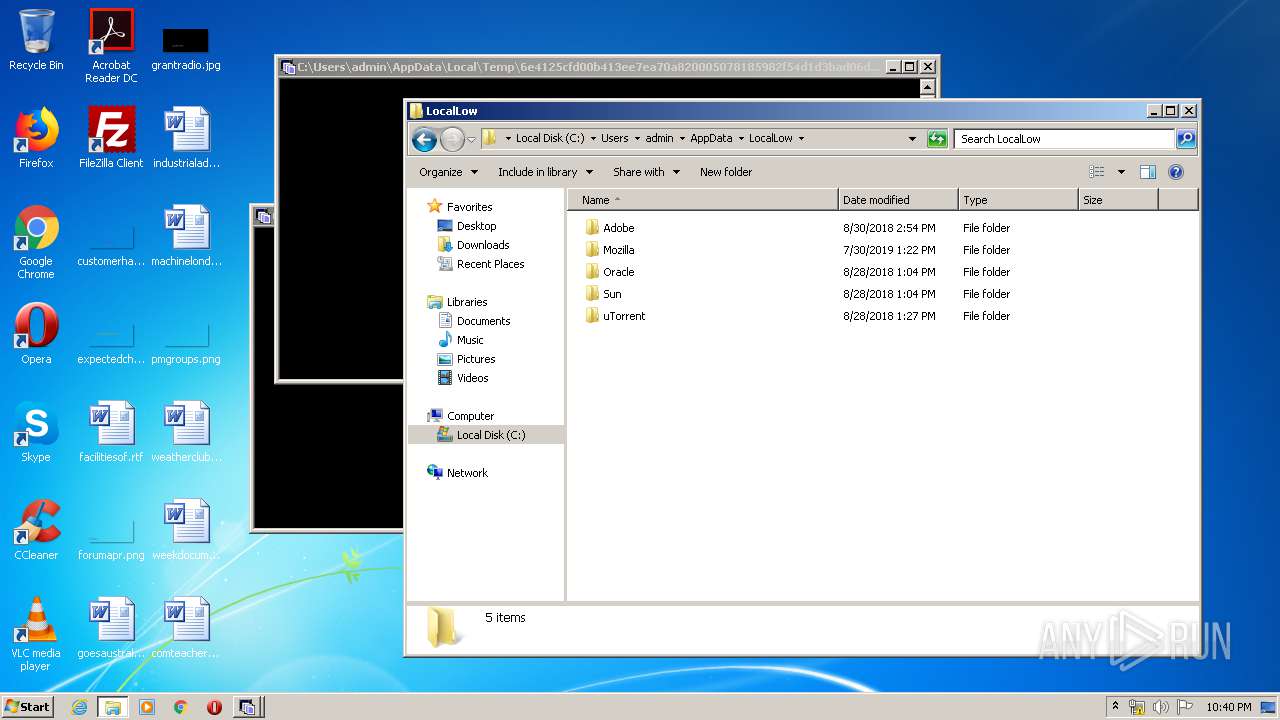The width and height of the screenshot is (1280, 720).
Task: Sort by Type column header
Action: pyautogui.click(x=1018, y=200)
